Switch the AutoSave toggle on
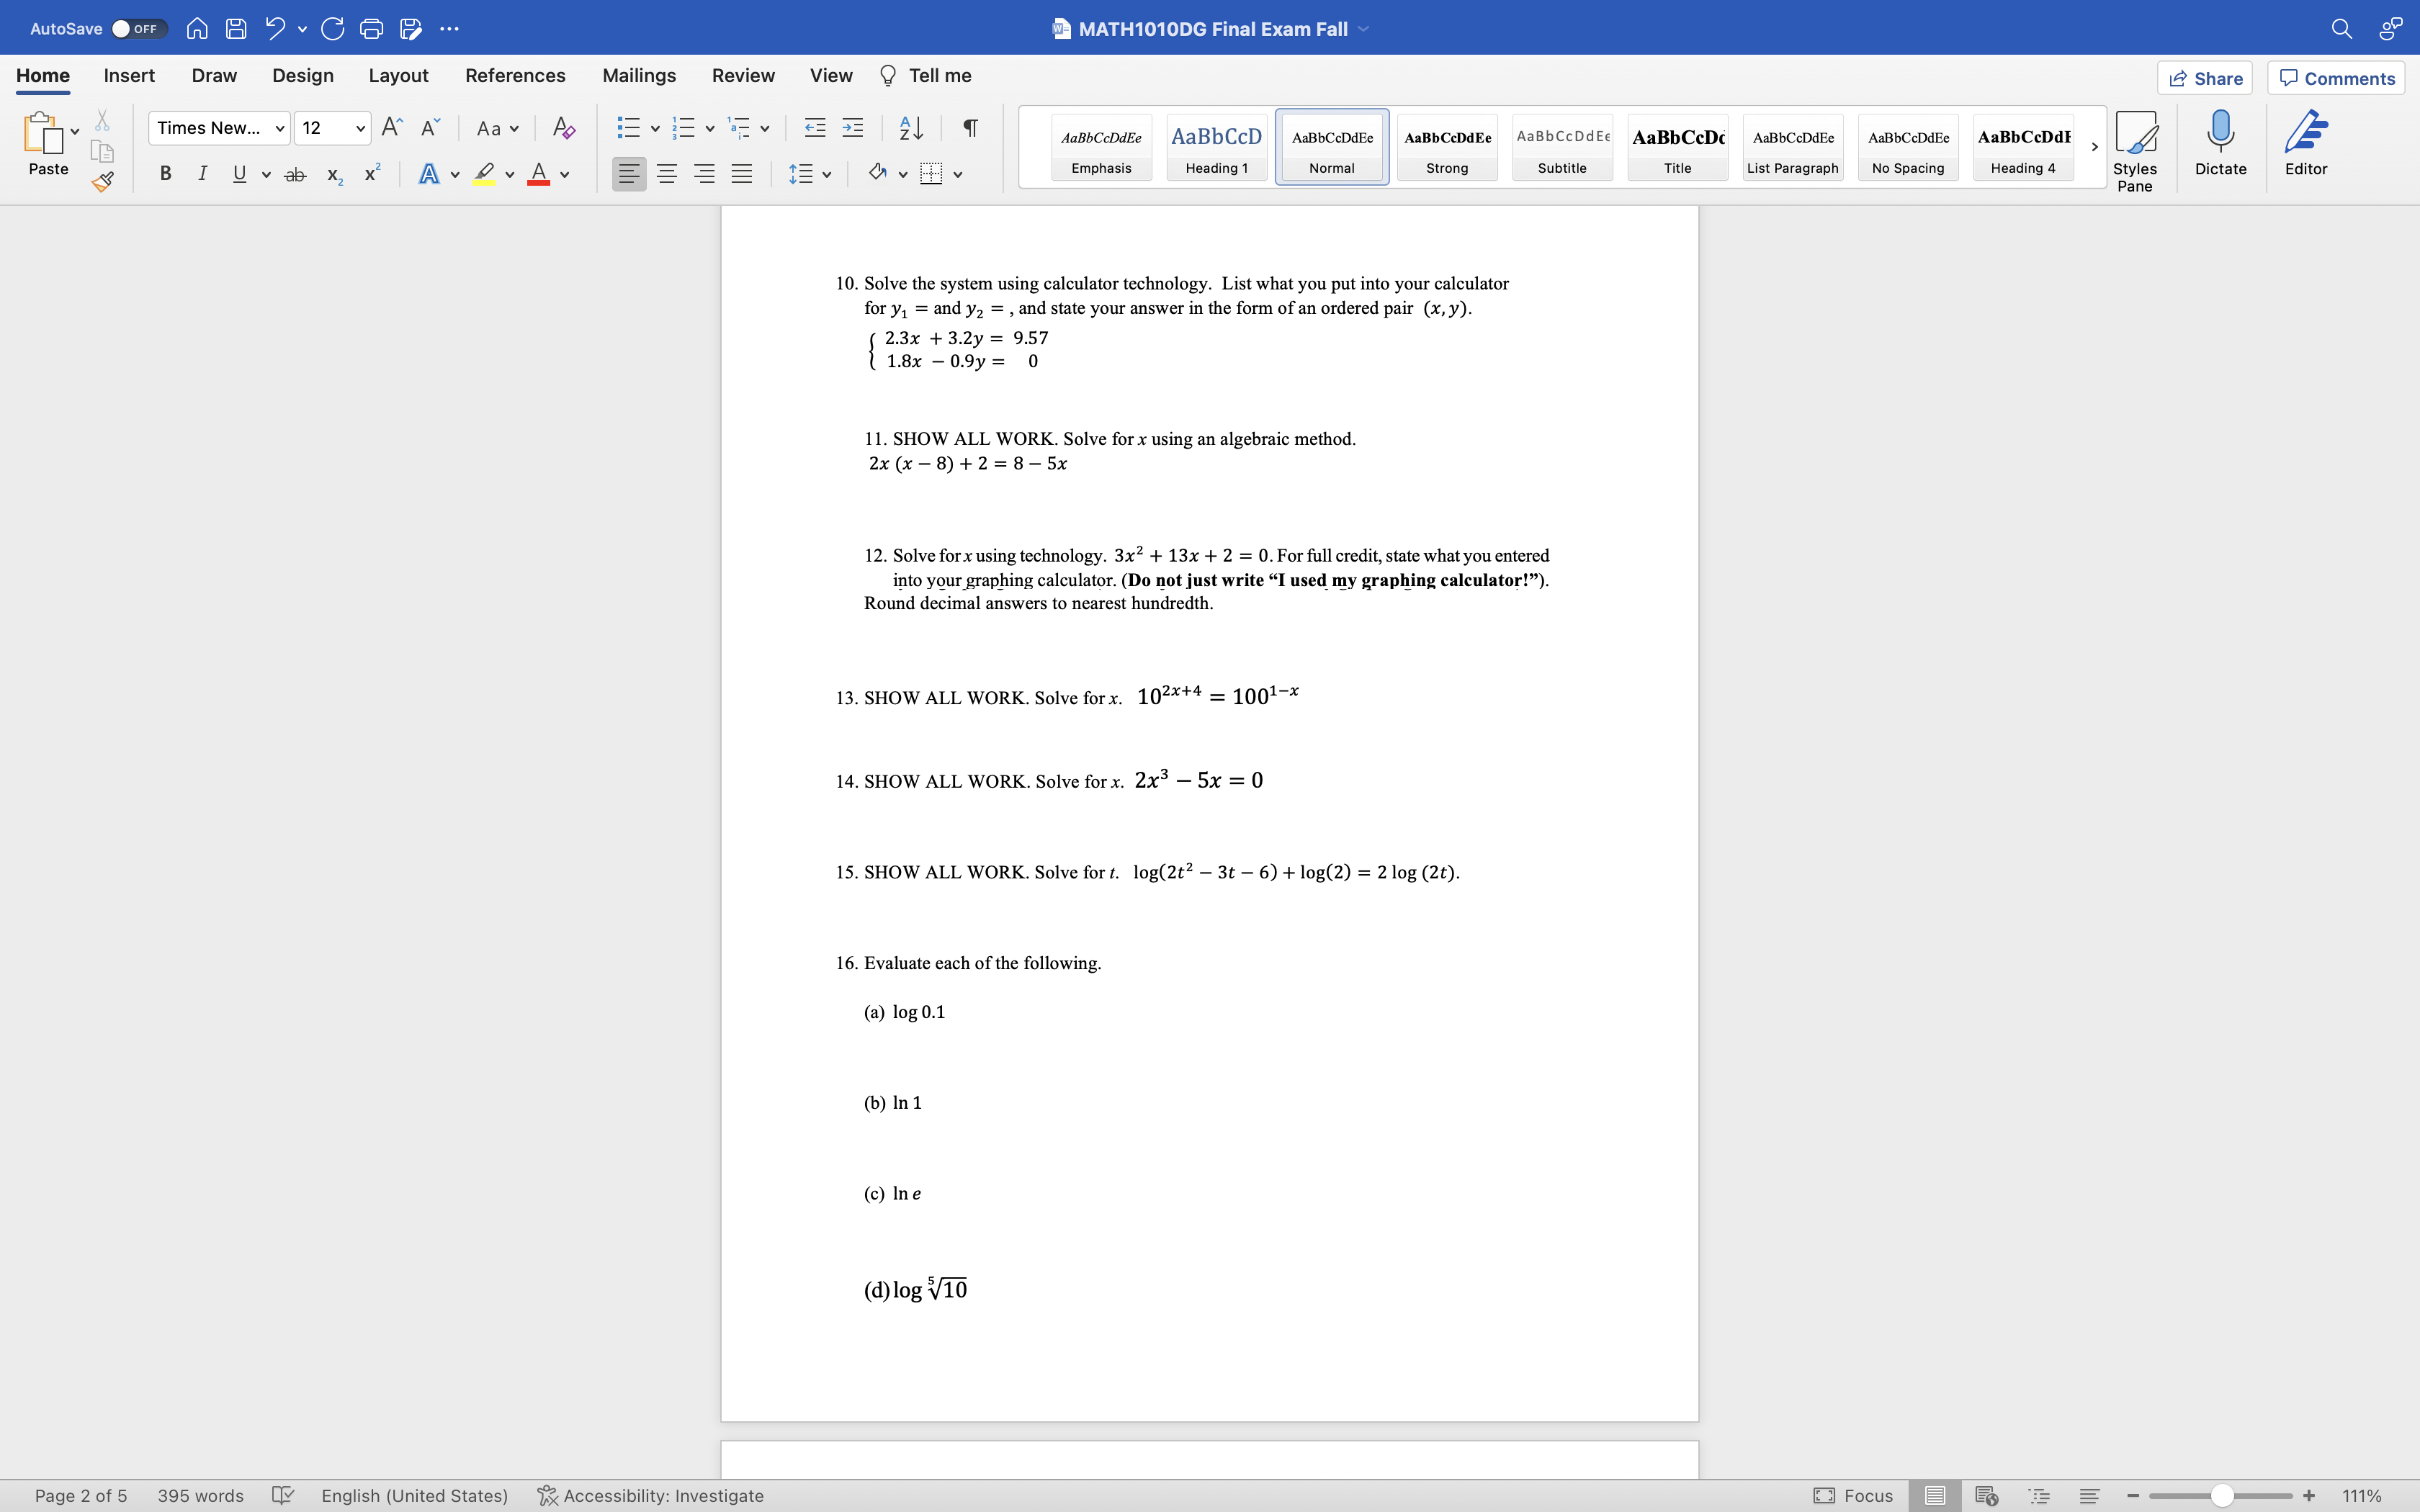The width and height of the screenshot is (2420, 1512). coord(138,29)
